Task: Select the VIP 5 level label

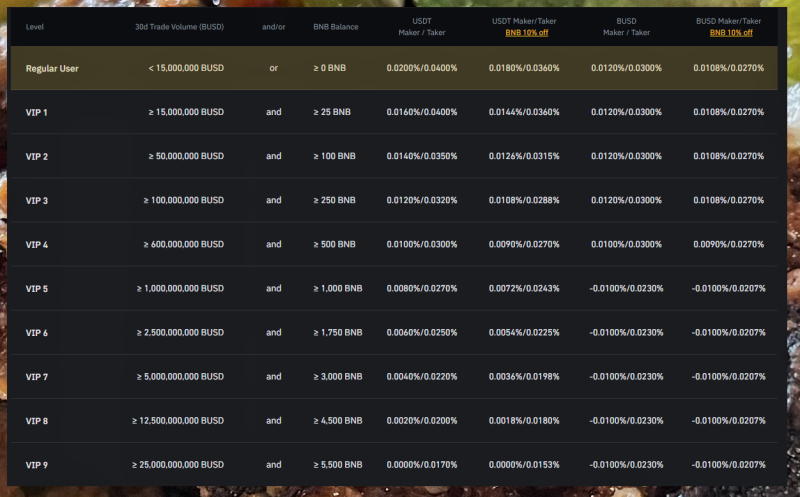Action: click(37, 289)
